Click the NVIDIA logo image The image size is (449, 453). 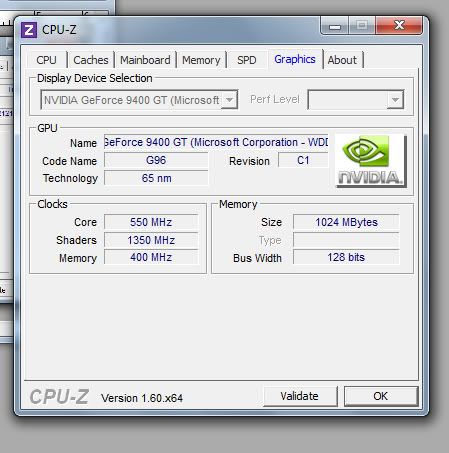pos(371,161)
